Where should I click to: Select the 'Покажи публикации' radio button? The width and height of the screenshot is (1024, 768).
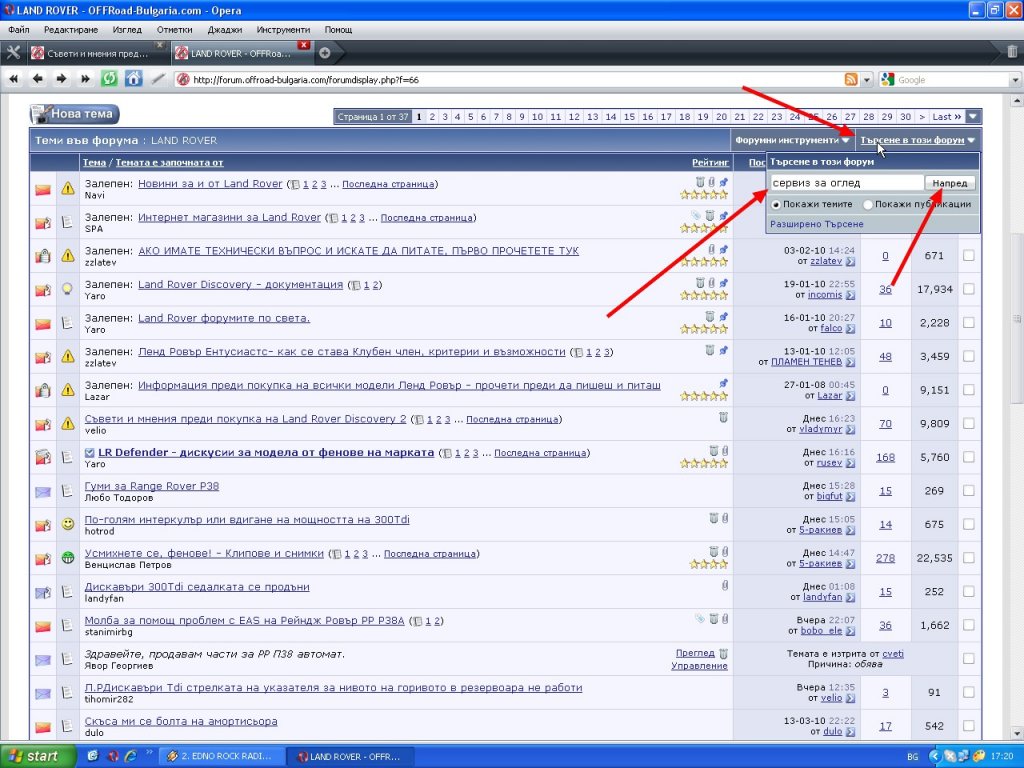click(867, 204)
